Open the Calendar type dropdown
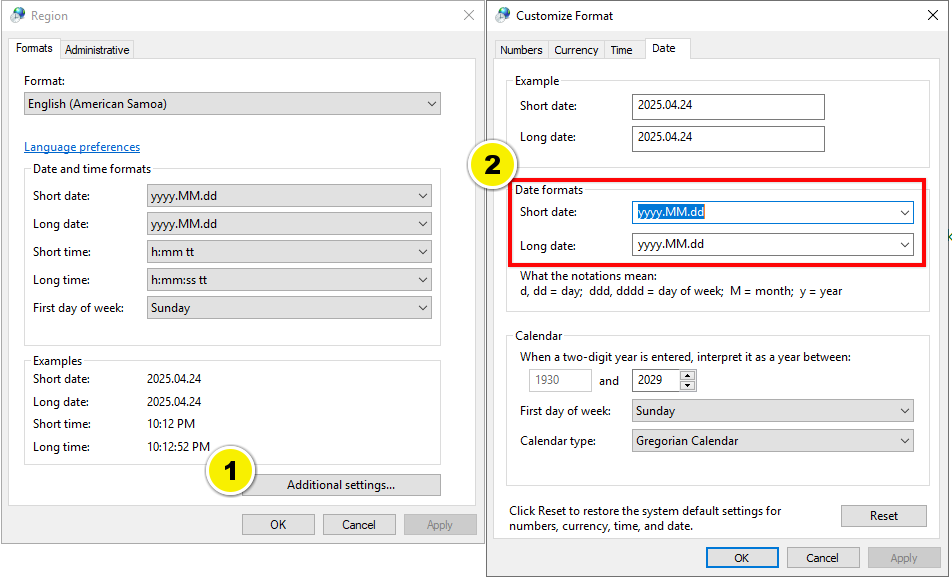Screen dimensions: 952x580 903,440
